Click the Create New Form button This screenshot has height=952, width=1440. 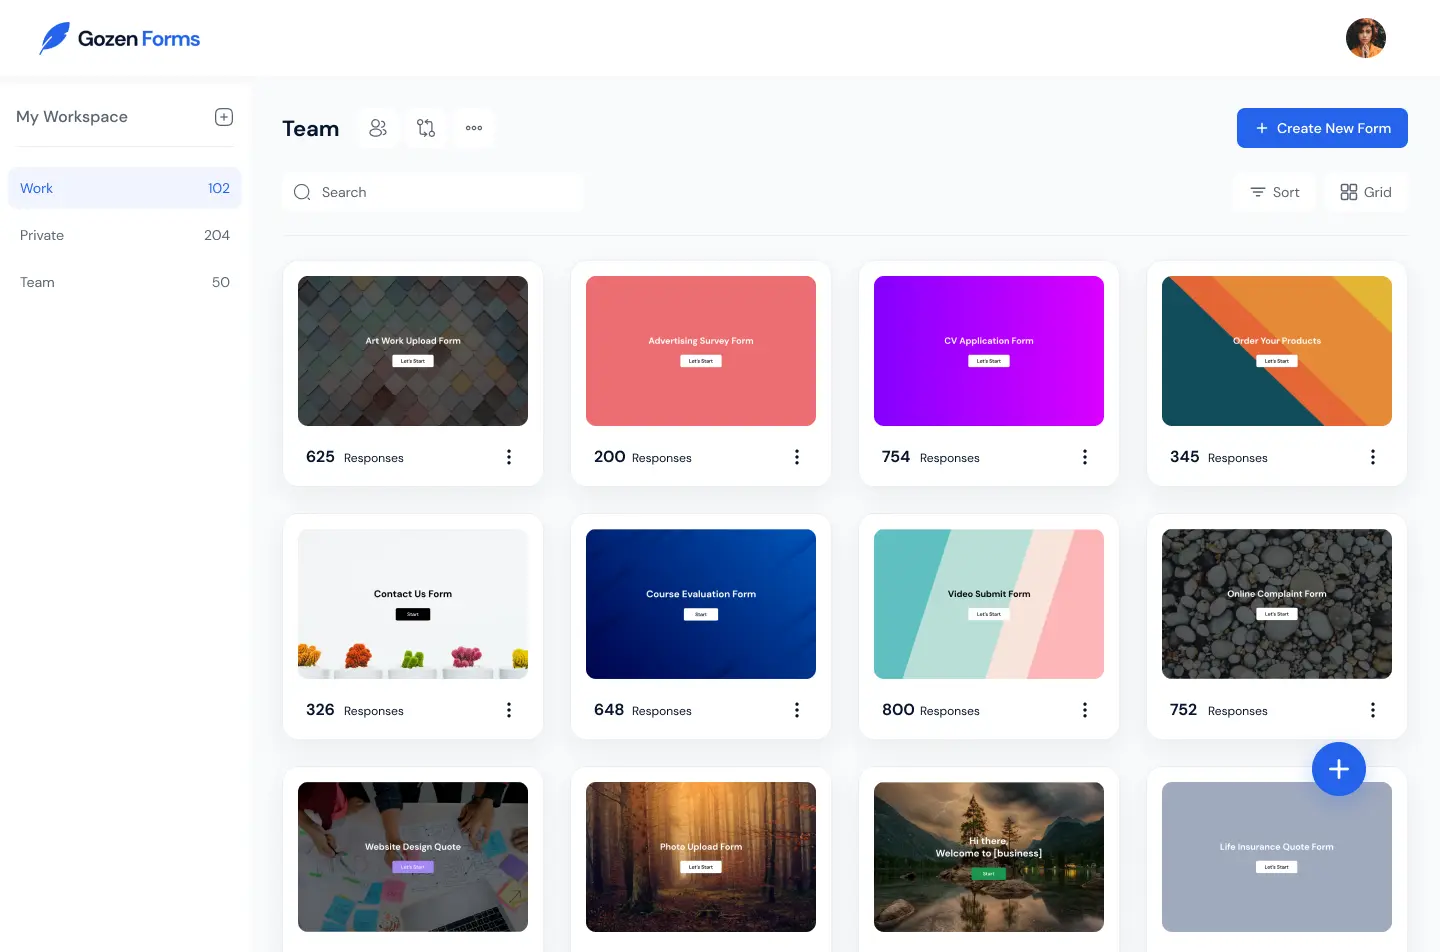[x=1322, y=128]
